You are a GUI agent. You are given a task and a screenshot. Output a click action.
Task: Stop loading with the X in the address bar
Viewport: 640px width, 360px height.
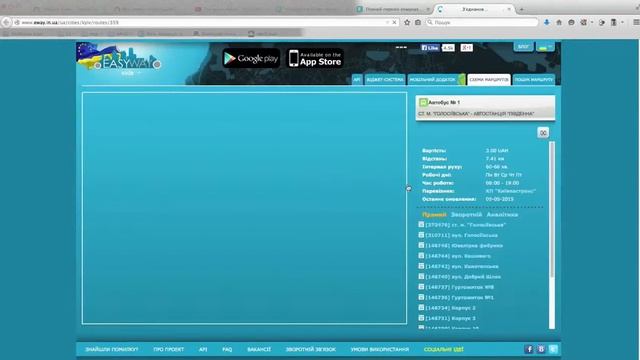point(394,22)
